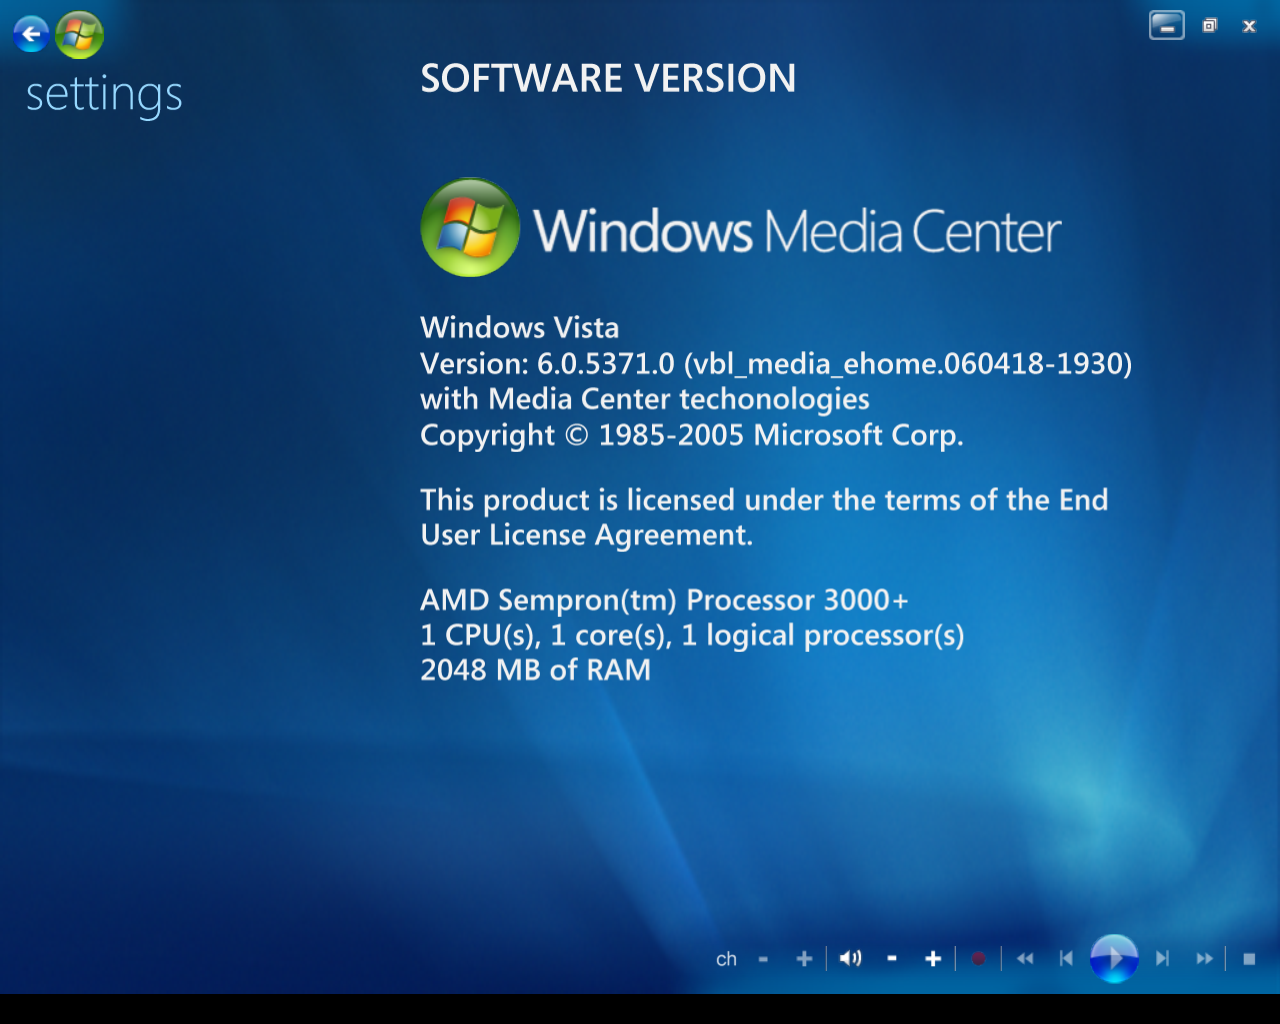The image size is (1280, 1024).
Task: Mute audio with the speaker icon
Action: [x=850, y=959]
